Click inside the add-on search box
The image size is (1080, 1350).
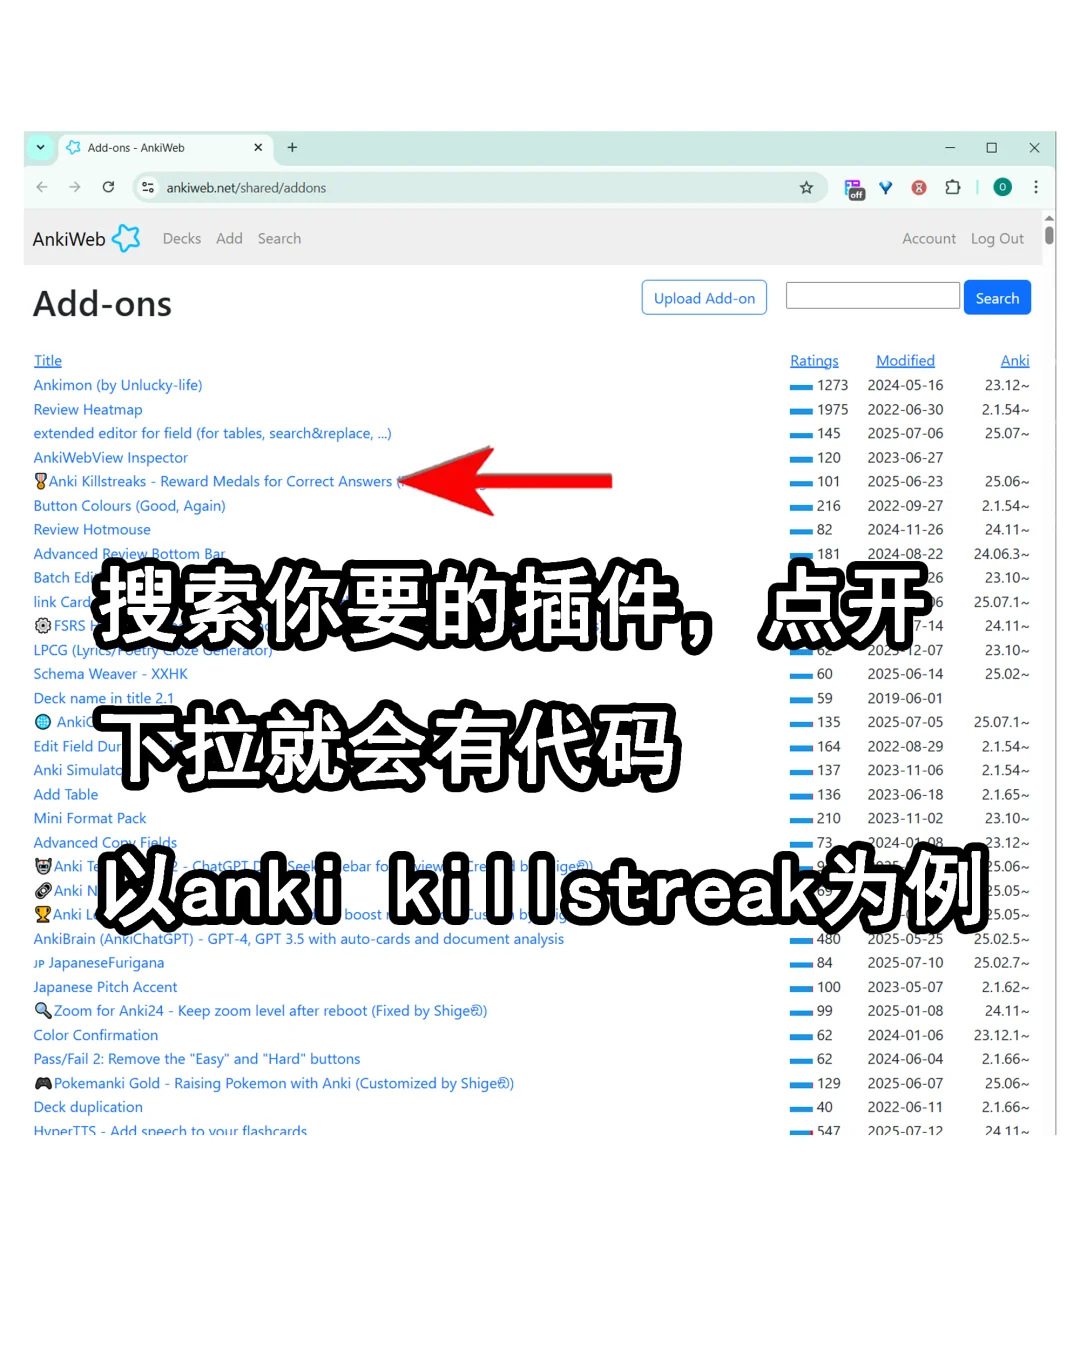tap(871, 295)
